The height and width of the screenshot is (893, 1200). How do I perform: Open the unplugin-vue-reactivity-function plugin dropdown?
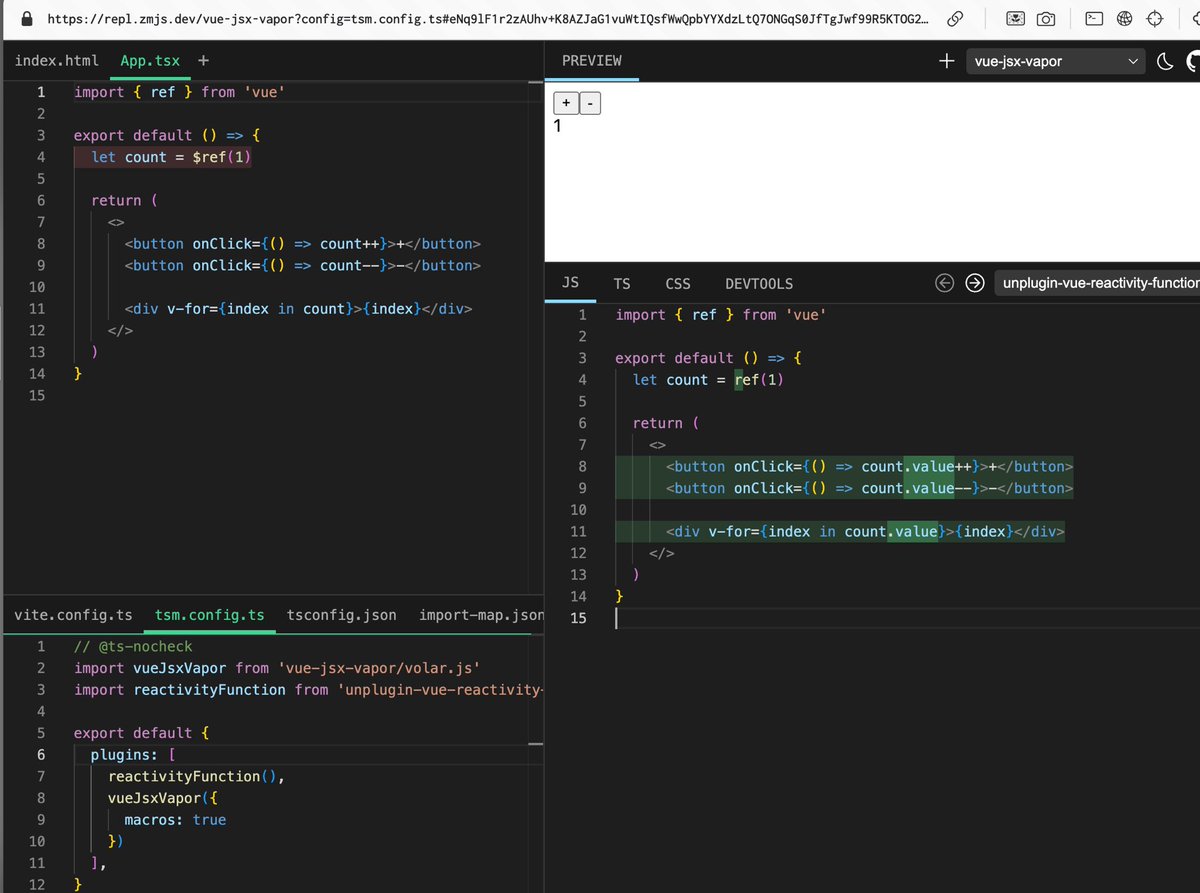1097,283
